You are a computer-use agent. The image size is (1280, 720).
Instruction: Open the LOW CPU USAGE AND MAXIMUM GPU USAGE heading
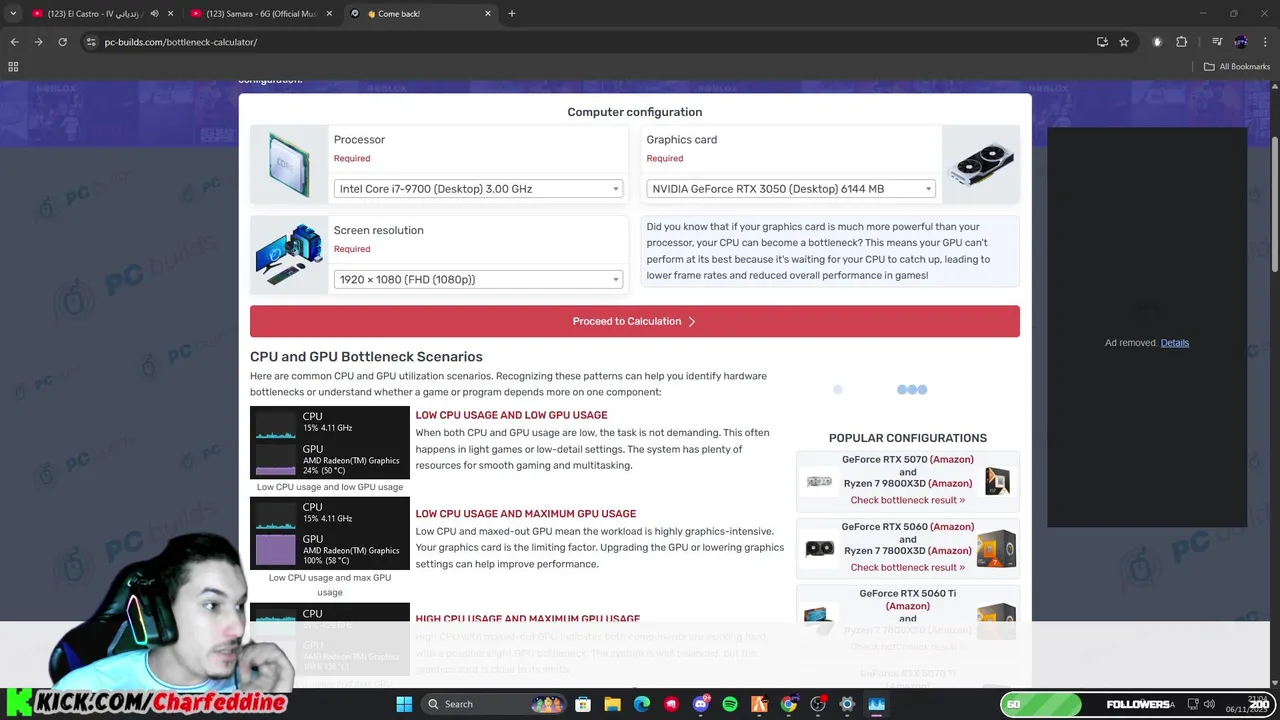[x=525, y=514]
